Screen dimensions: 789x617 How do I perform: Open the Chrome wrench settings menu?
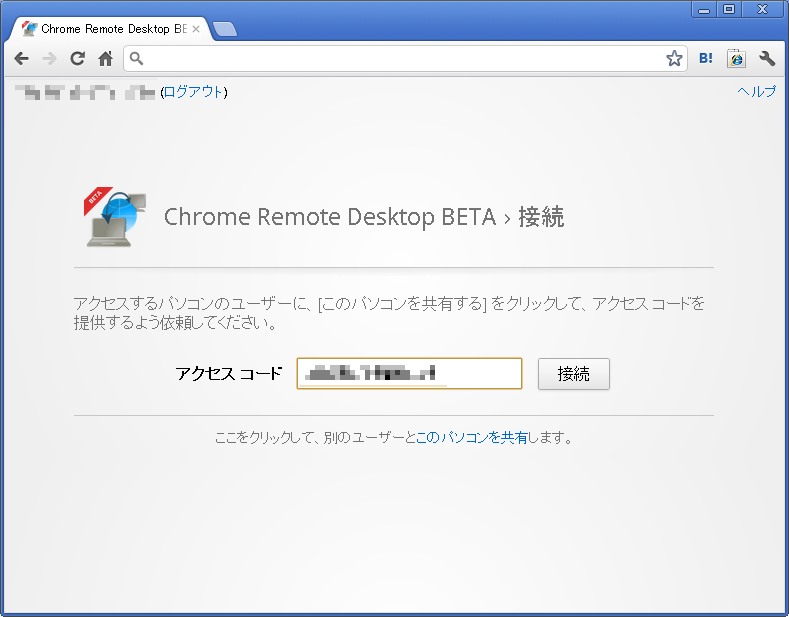(x=767, y=58)
